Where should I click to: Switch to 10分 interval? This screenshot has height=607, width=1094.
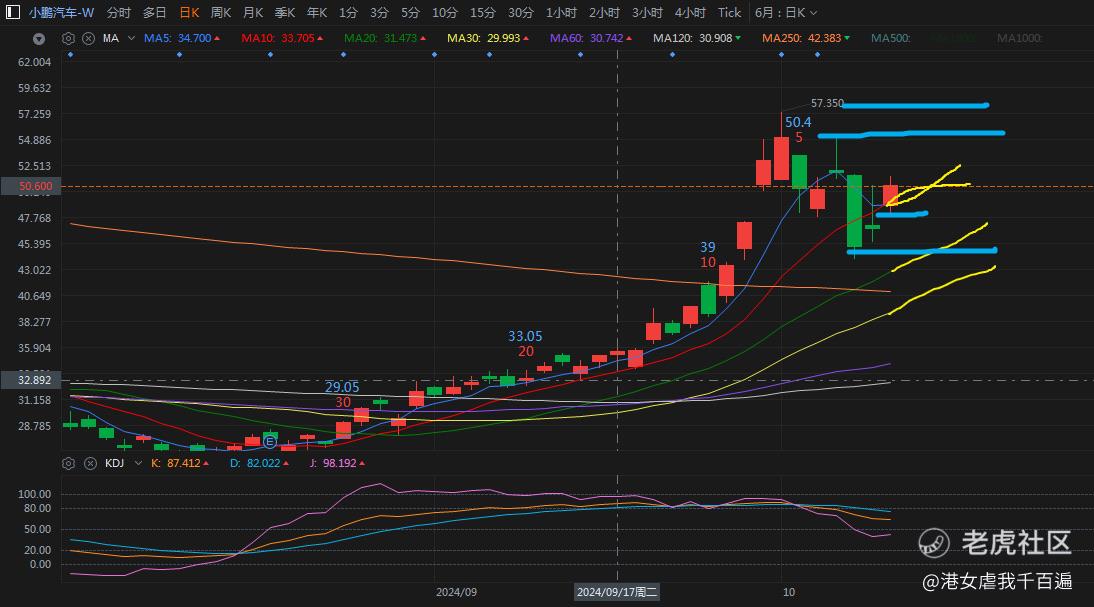point(444,13)
